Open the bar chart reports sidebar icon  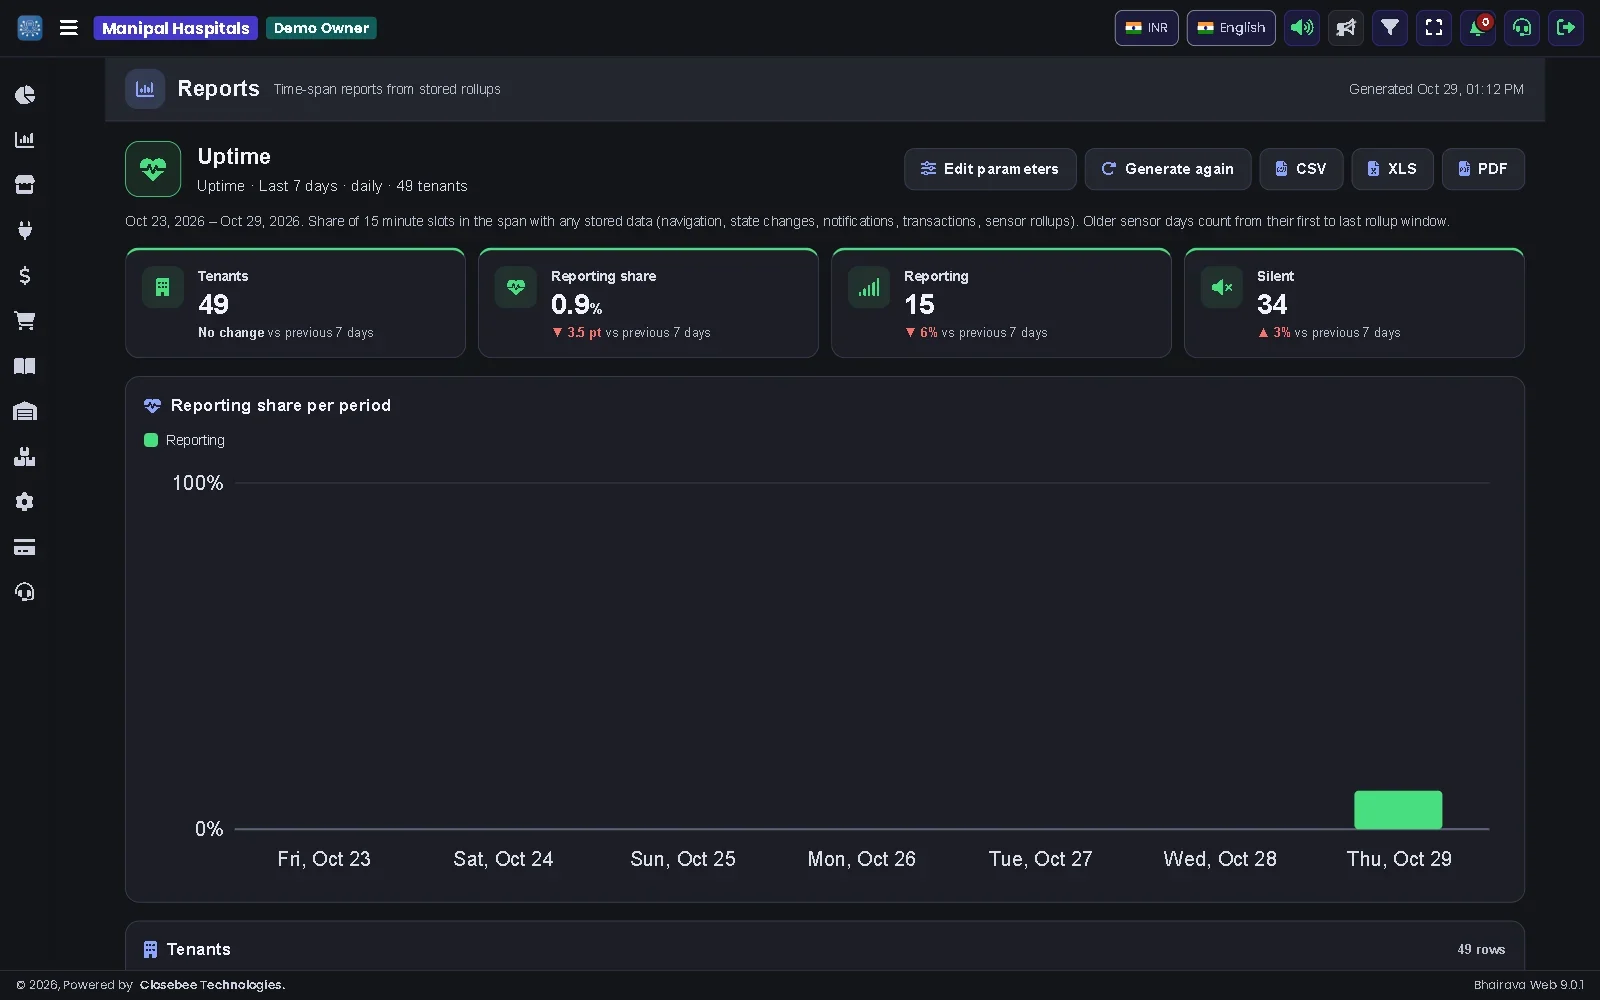(25, 140)
